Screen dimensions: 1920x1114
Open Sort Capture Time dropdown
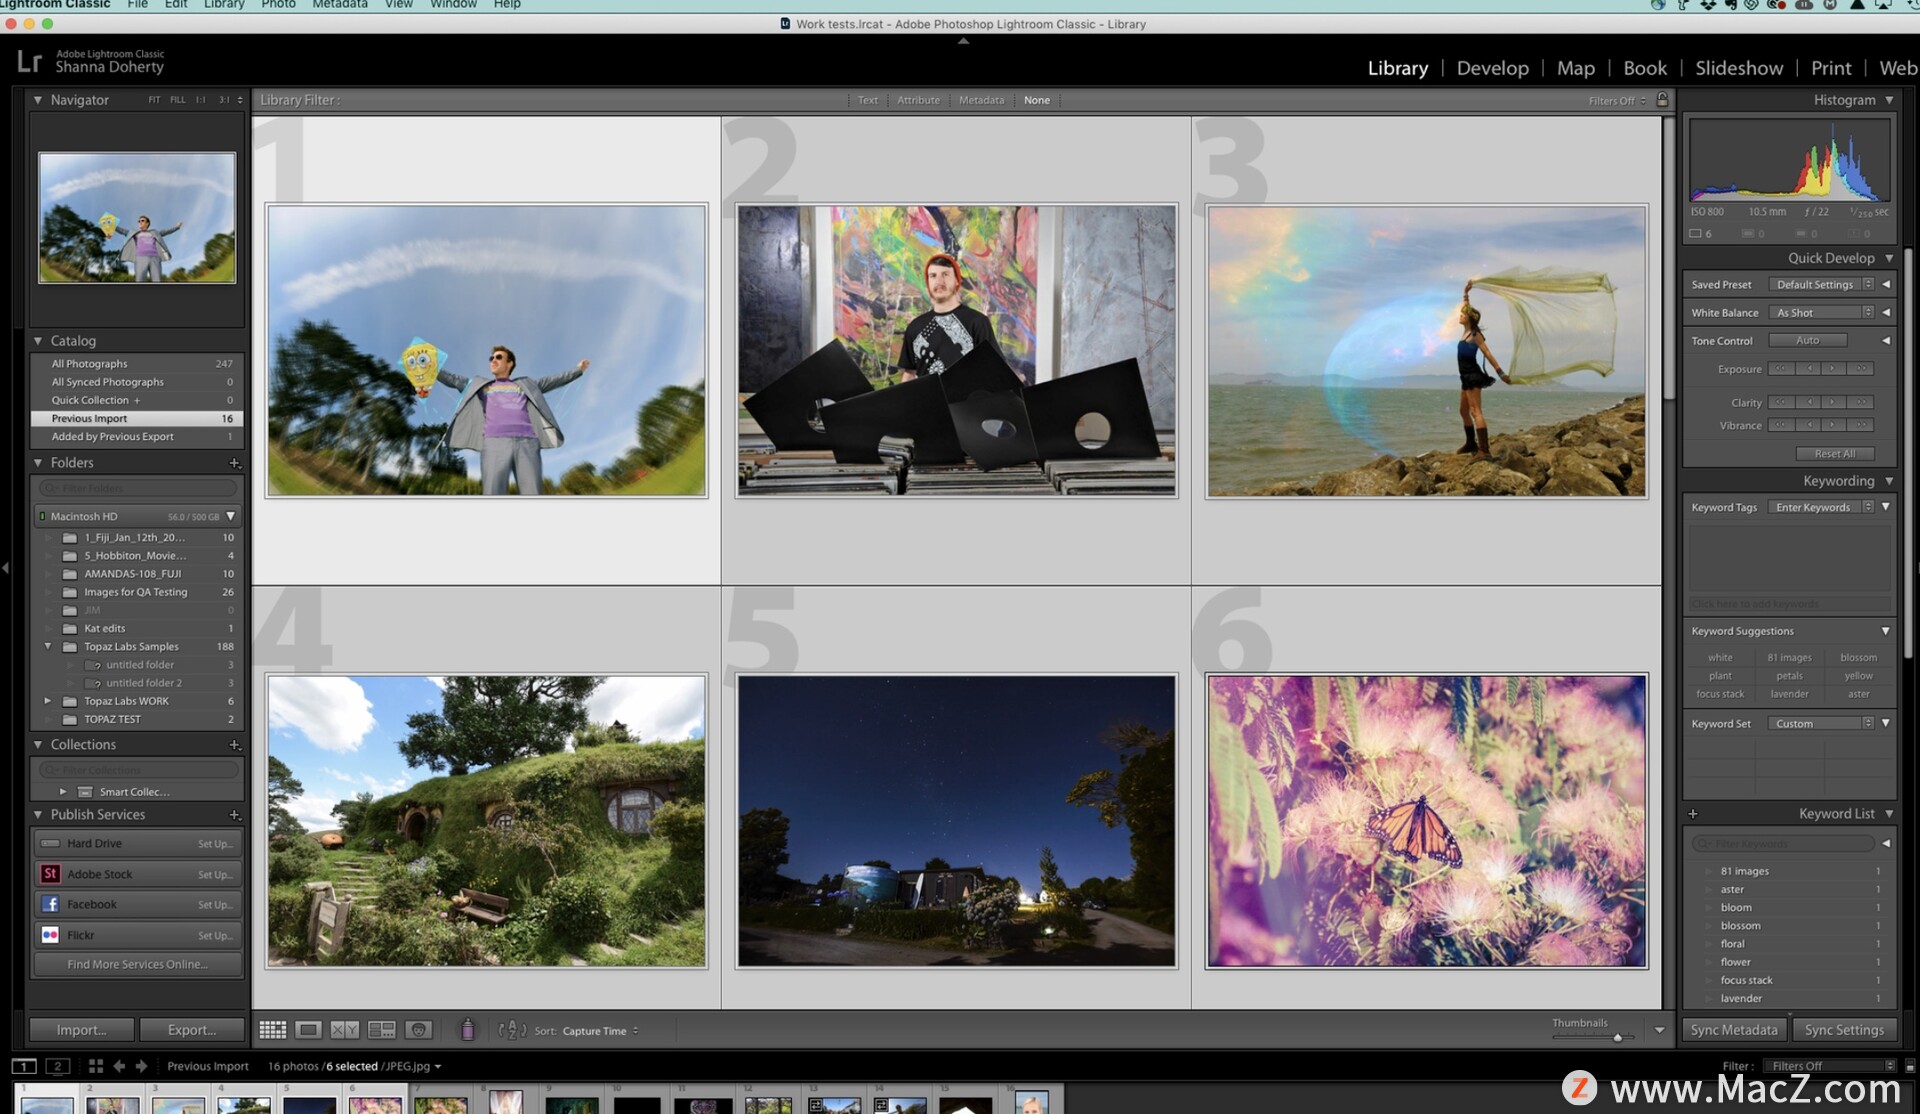pos(600,1031)
